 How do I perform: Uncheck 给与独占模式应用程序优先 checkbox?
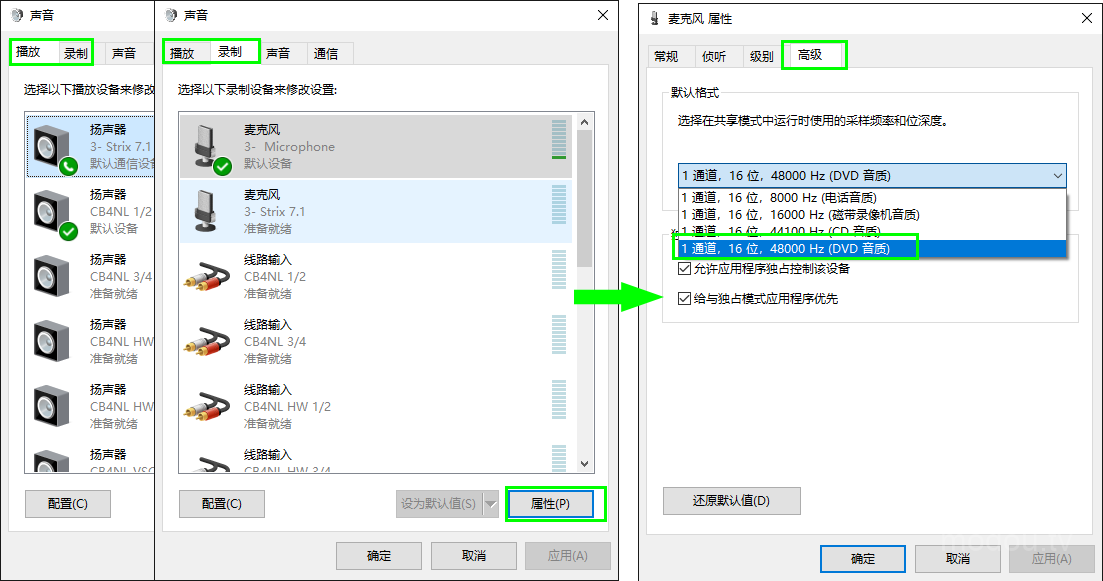click(684, 299)
